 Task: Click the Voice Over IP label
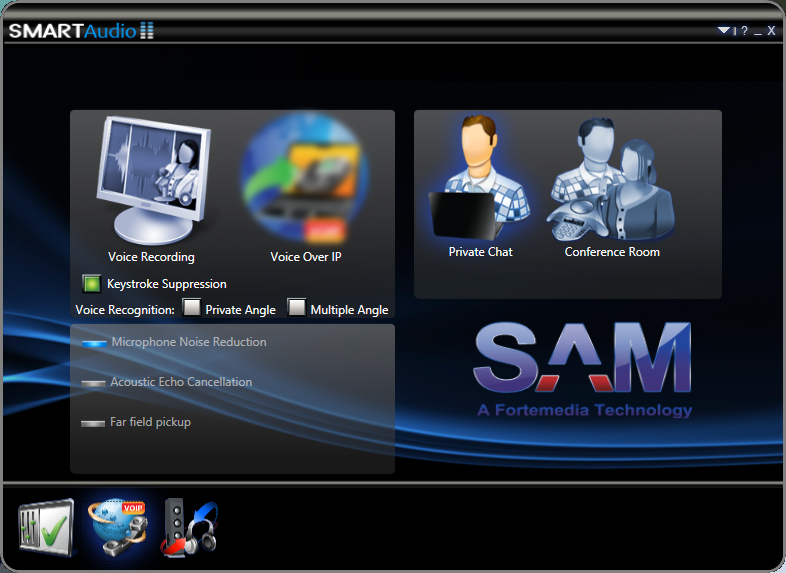point(306,257)
